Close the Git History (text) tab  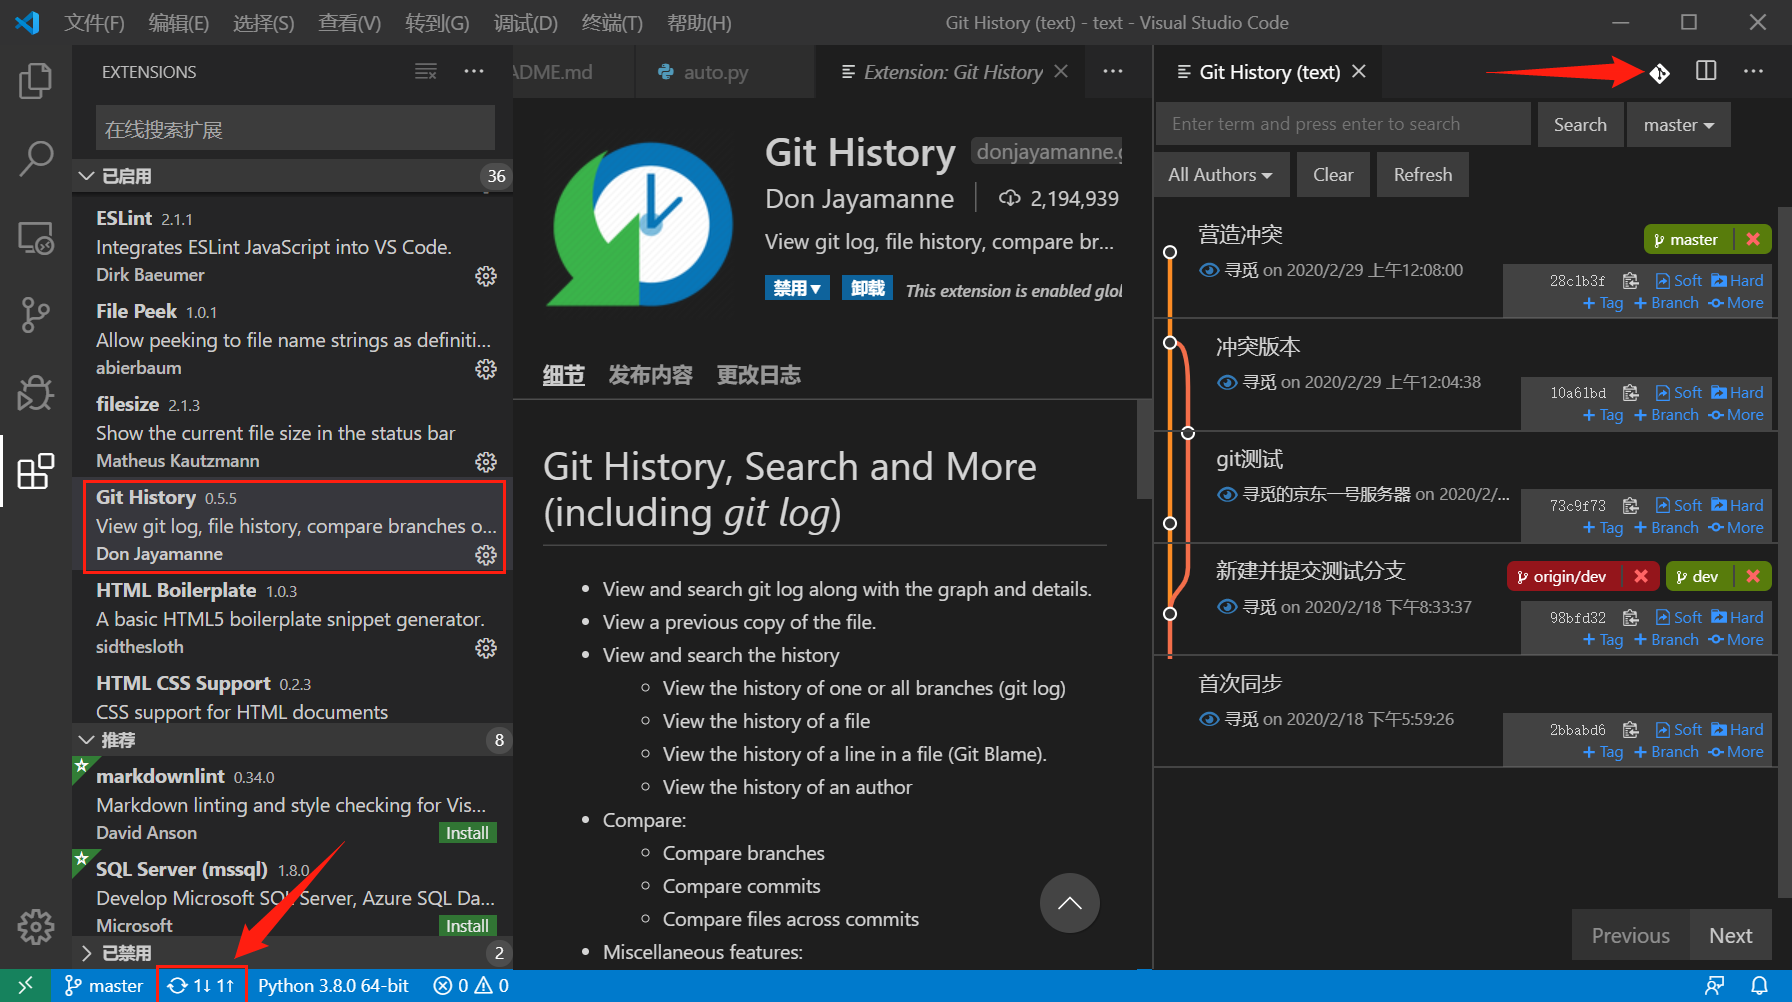[x=1359, y=72]
